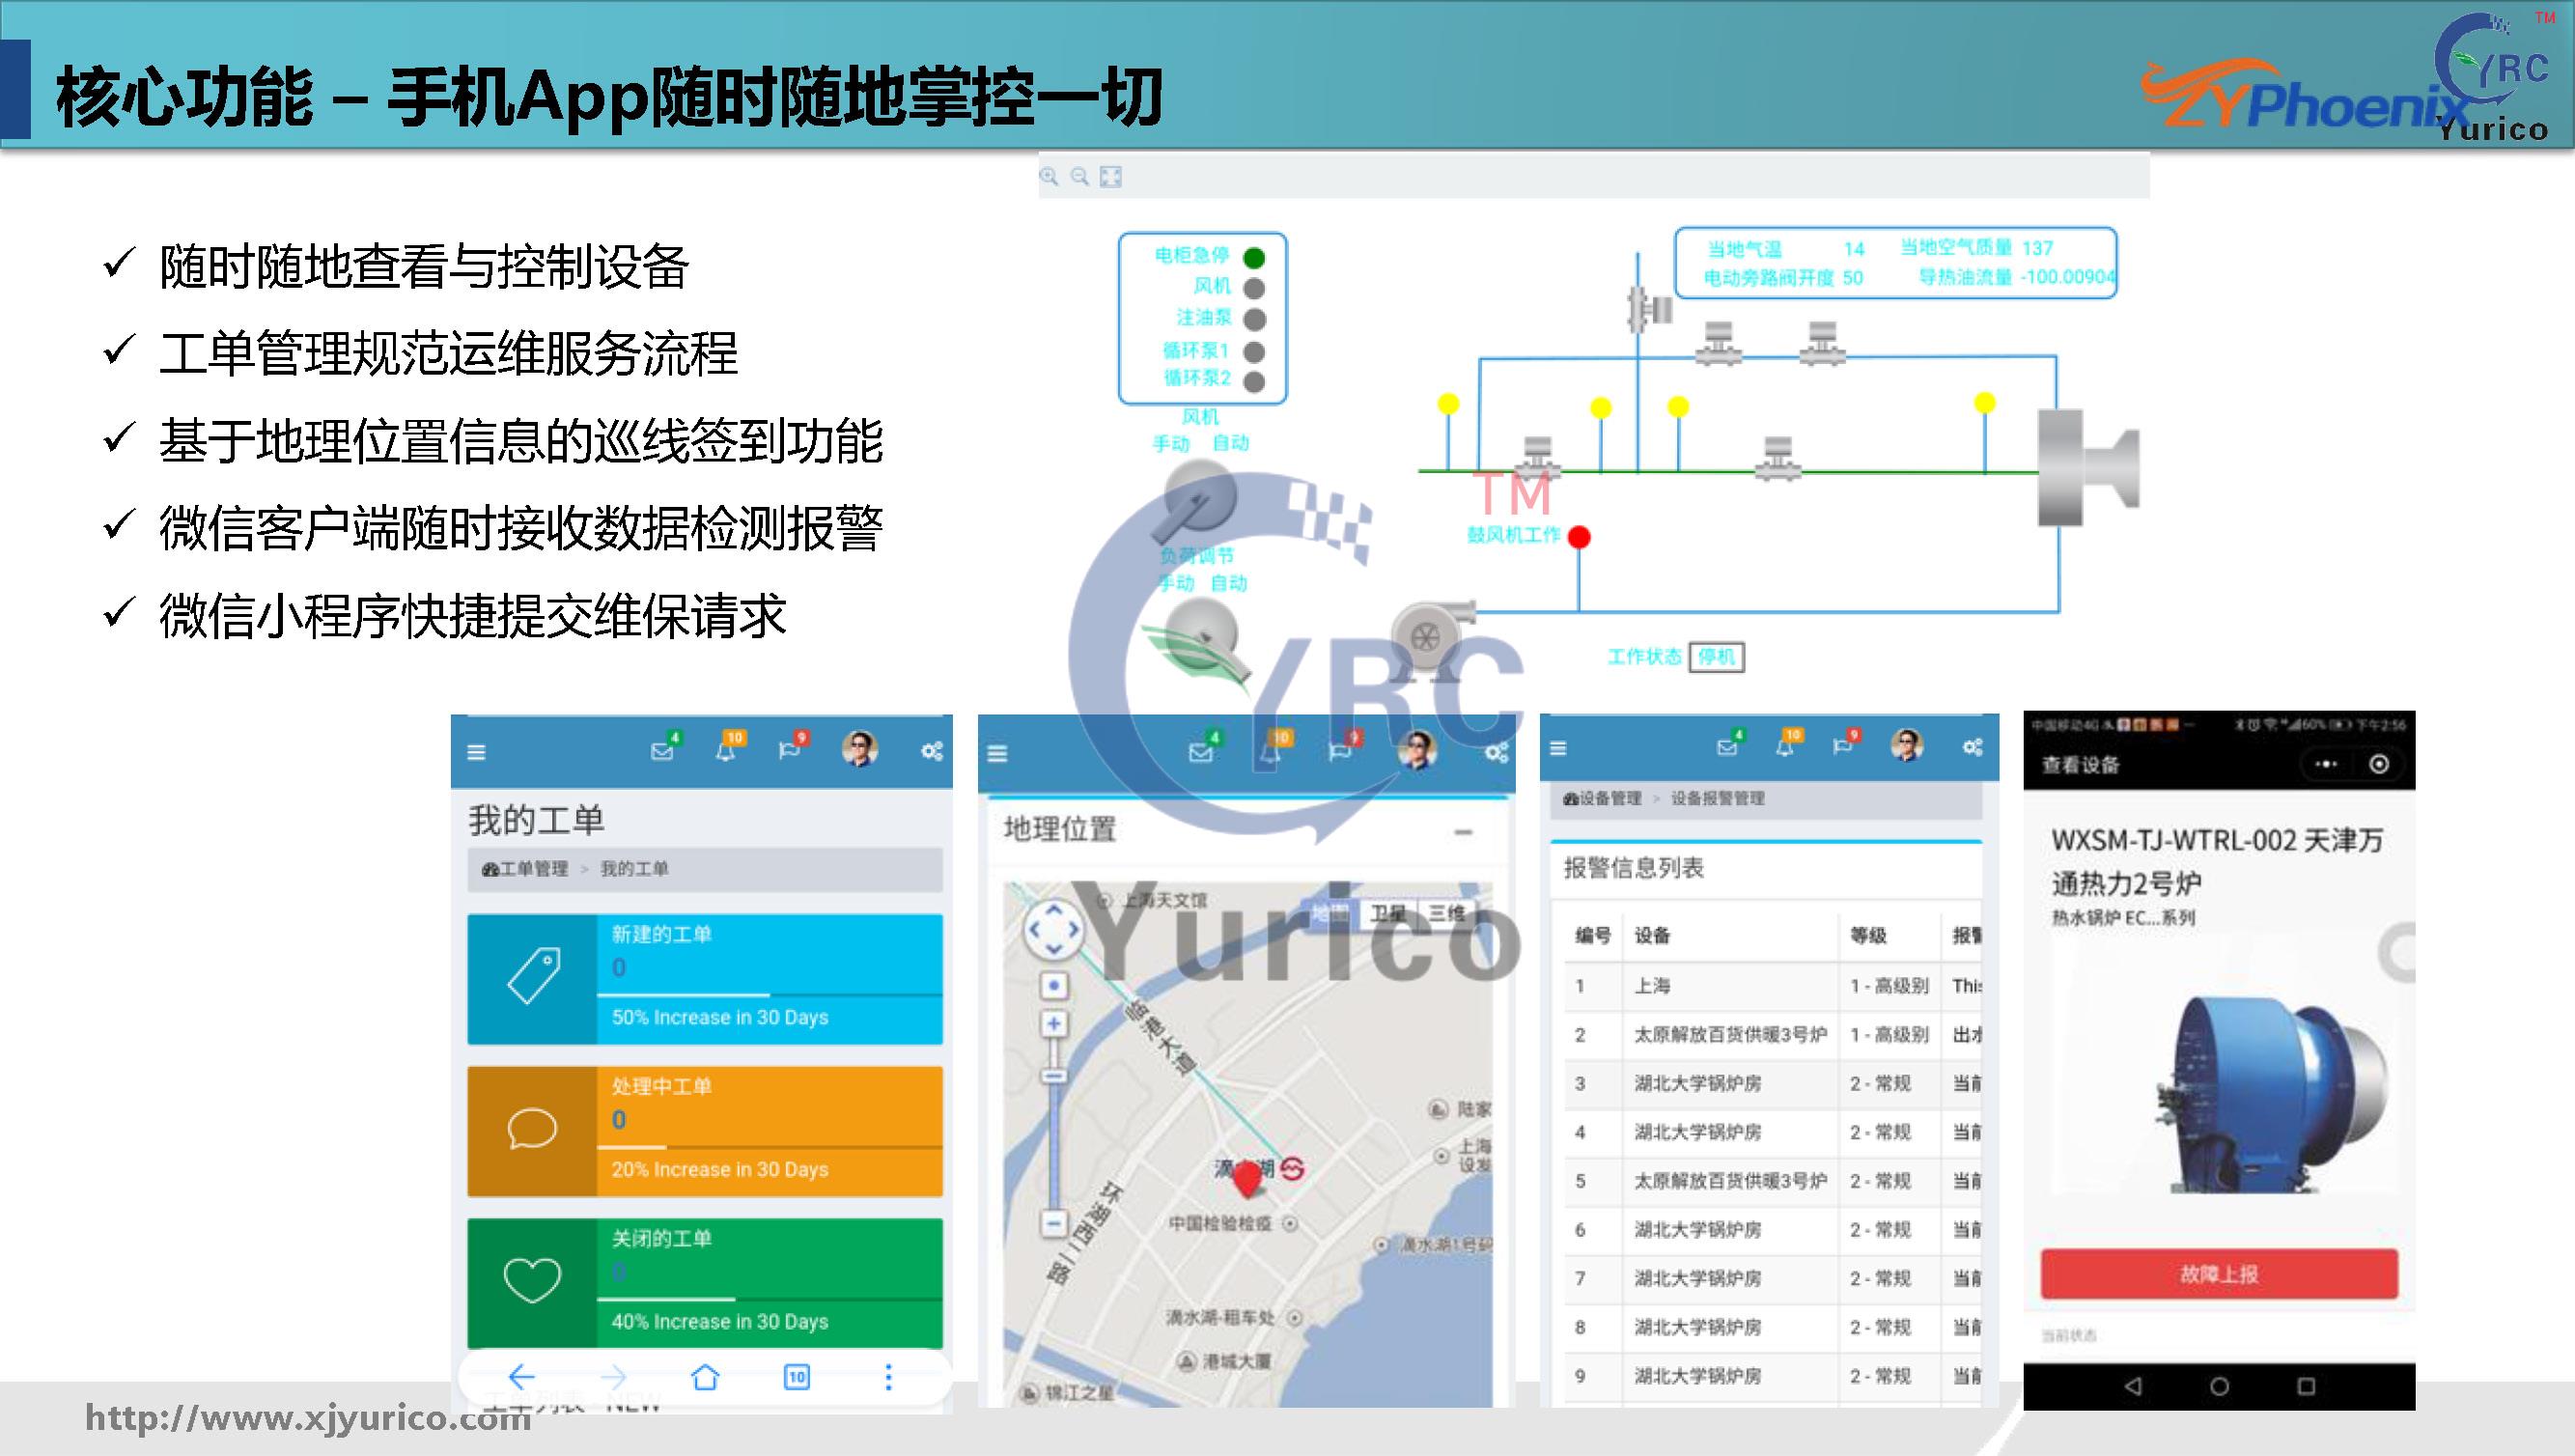Click 1 - 高级别 in row 1
The image size is (2575, 1456).
tap(1889, 986)
